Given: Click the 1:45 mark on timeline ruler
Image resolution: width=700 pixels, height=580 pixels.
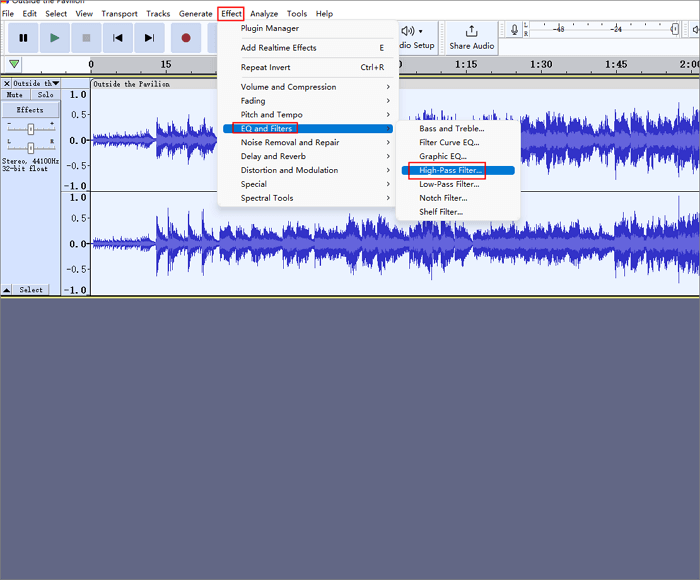Looking at the screenshot, I should coord(616,65).
